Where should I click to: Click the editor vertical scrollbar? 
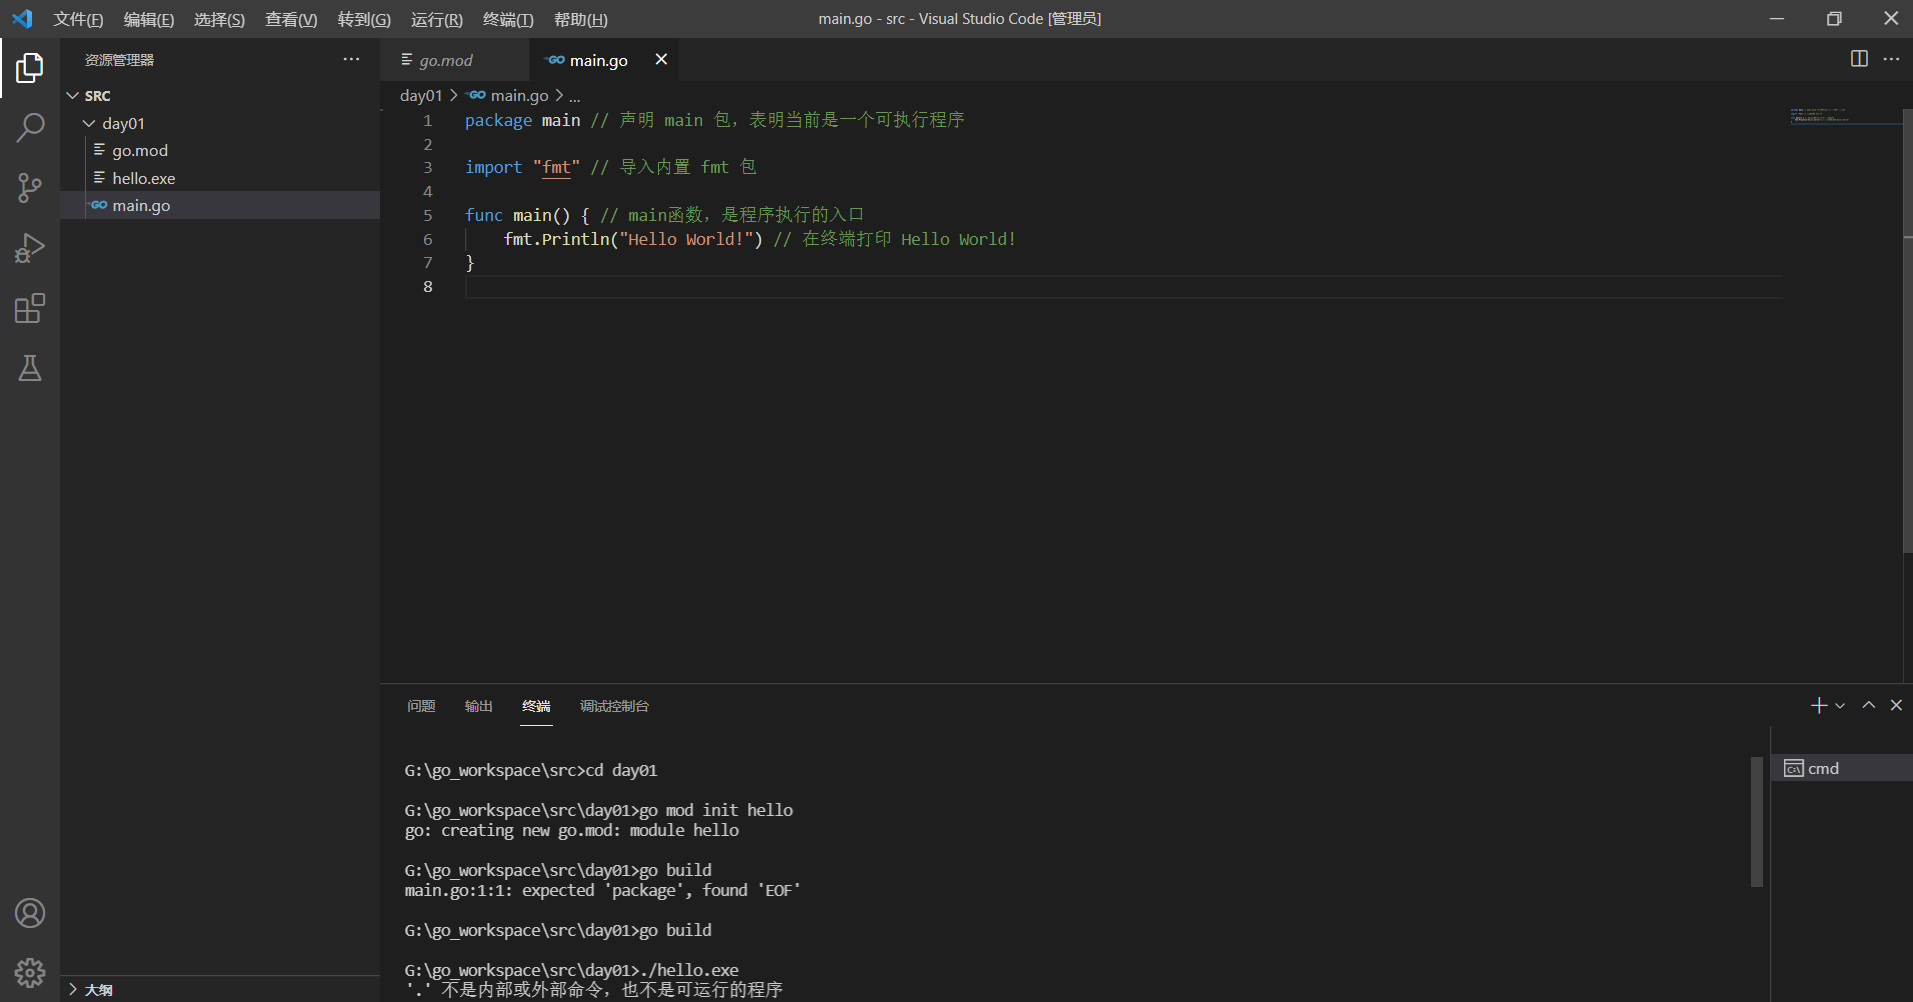tap(1908, 330)
